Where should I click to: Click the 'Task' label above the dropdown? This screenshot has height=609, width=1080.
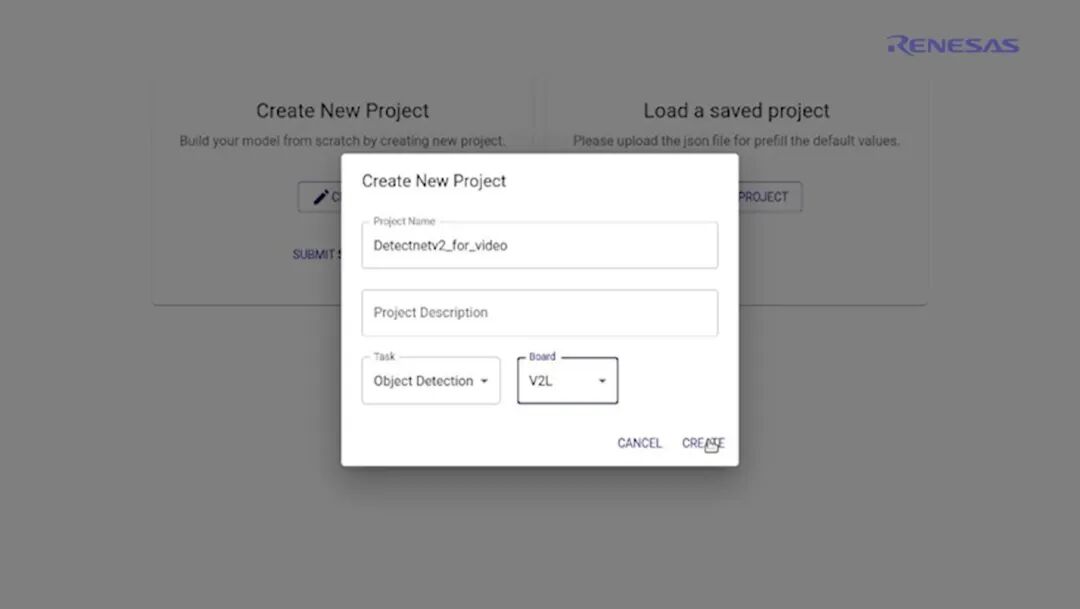[x=384, y=356]
